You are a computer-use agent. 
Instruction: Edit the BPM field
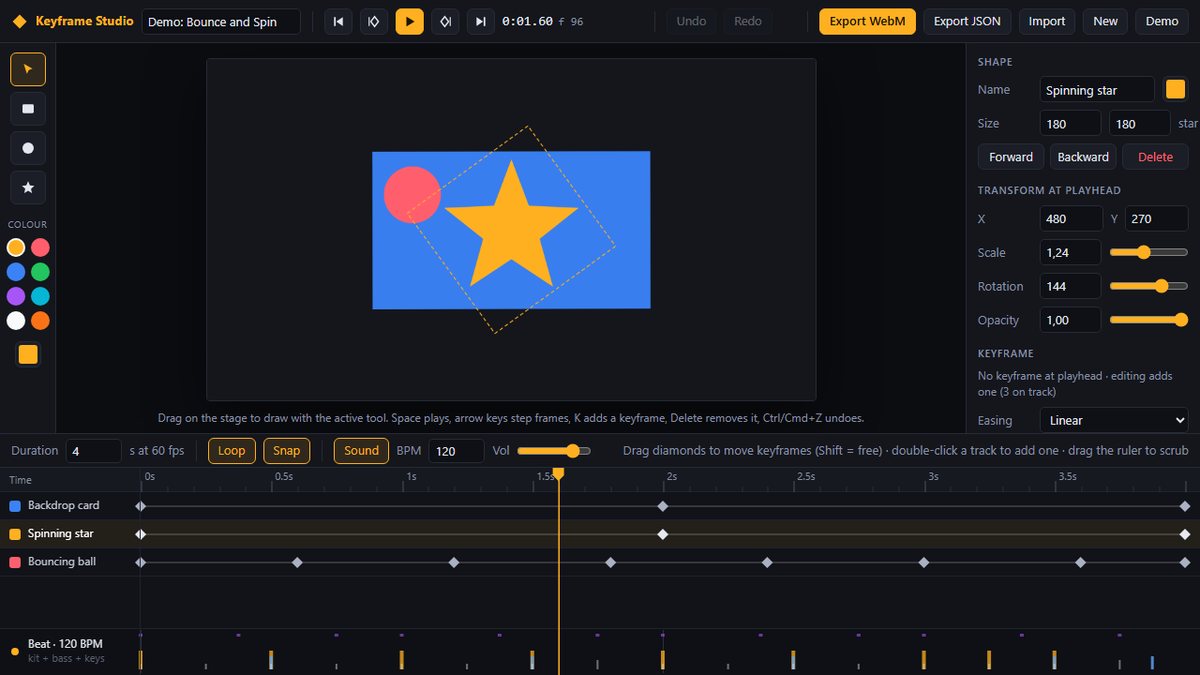pos(456,451)
